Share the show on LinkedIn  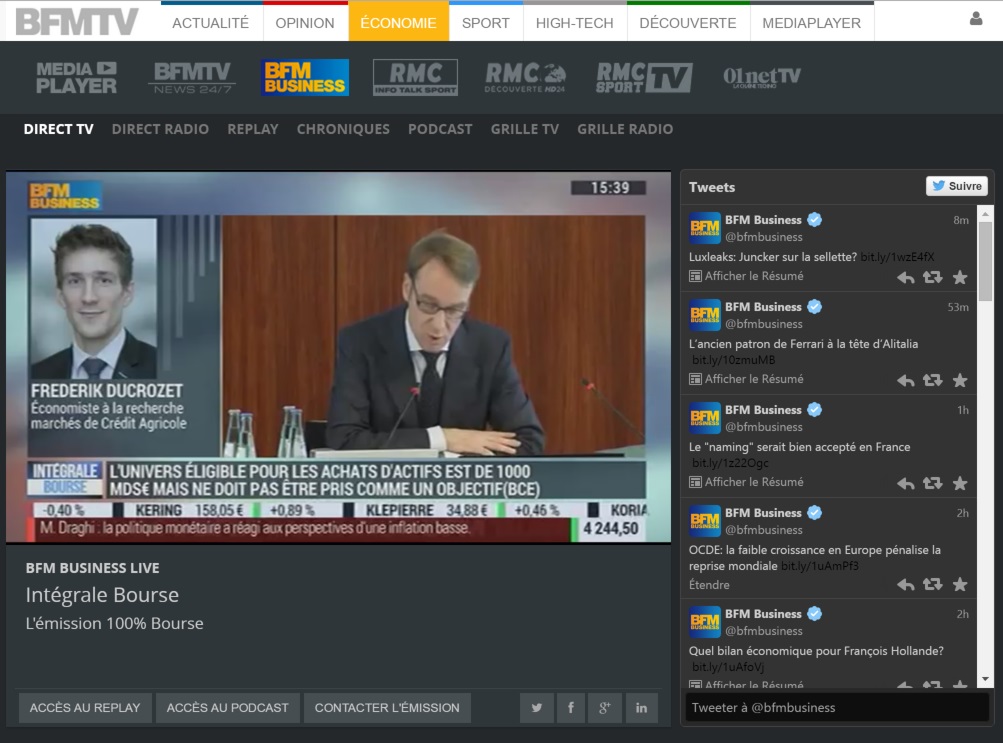point(641,708)
